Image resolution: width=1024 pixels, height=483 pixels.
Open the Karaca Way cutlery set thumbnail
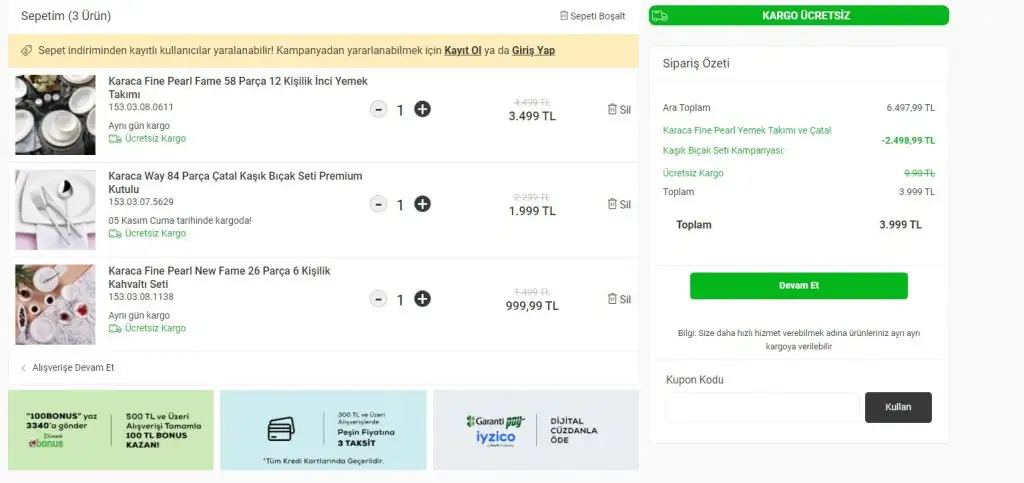[x=55, y=209]
